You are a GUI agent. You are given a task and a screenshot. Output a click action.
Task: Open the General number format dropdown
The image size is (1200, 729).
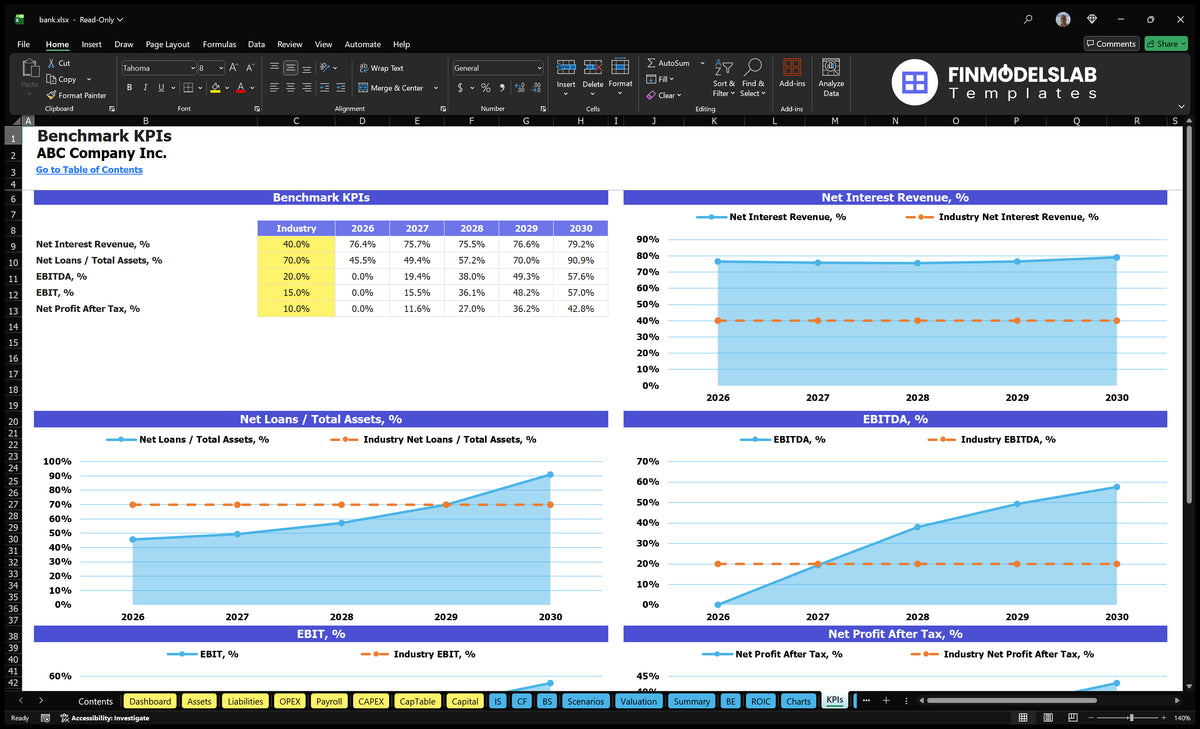(539, 68)
